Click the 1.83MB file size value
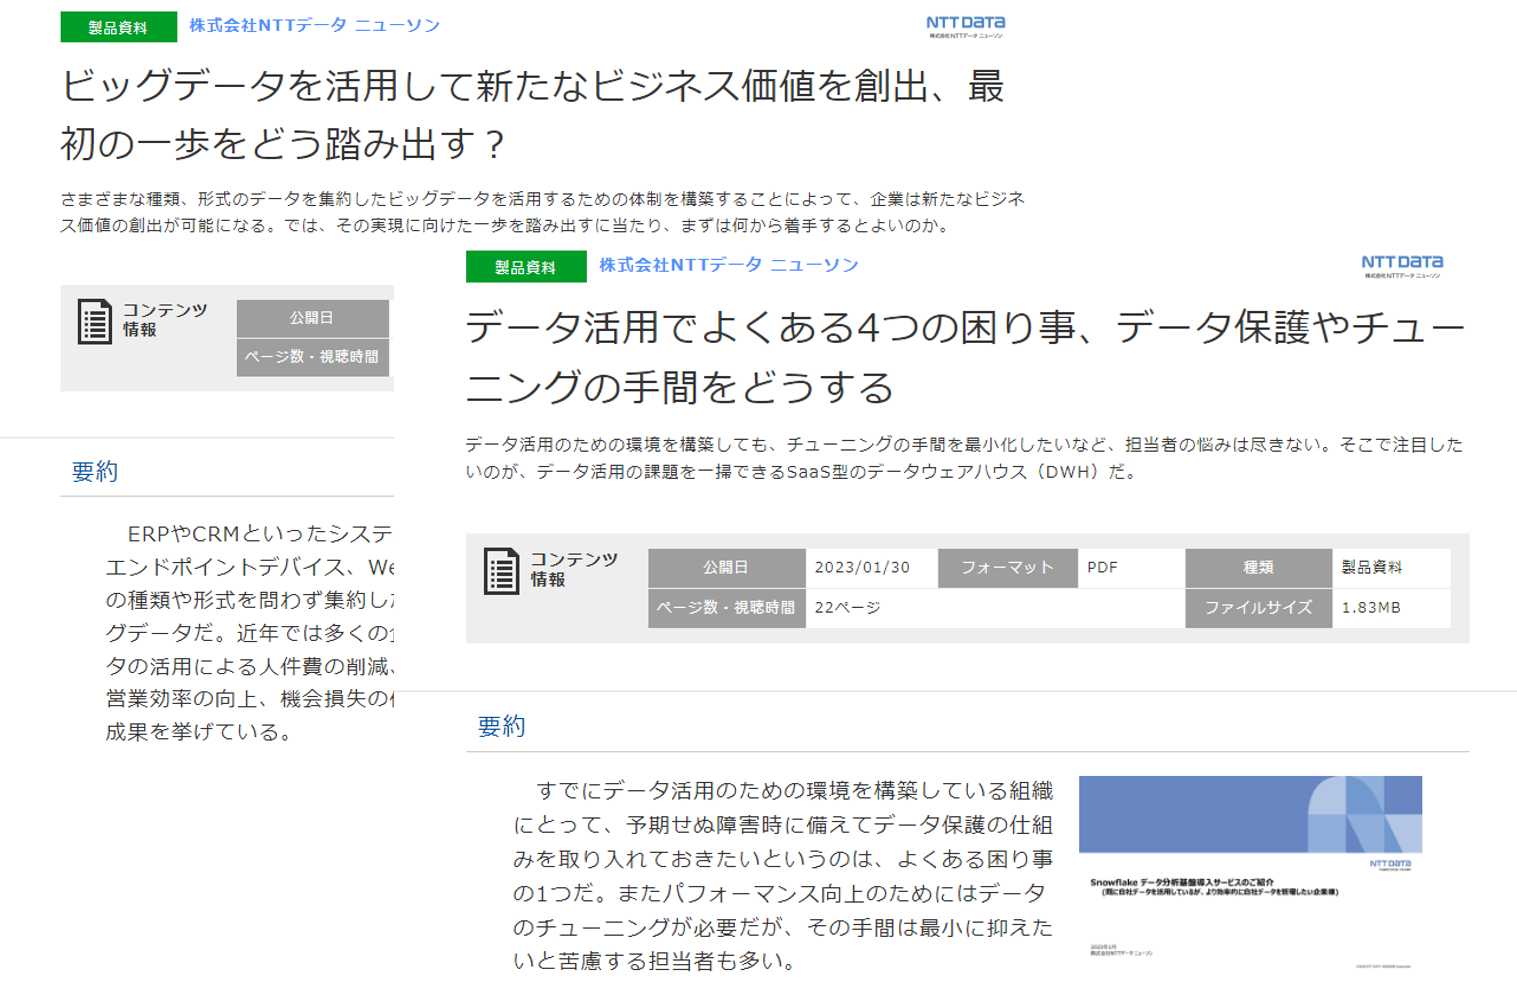Screen dimensions: 1517x1002 tap(1371, 607)
